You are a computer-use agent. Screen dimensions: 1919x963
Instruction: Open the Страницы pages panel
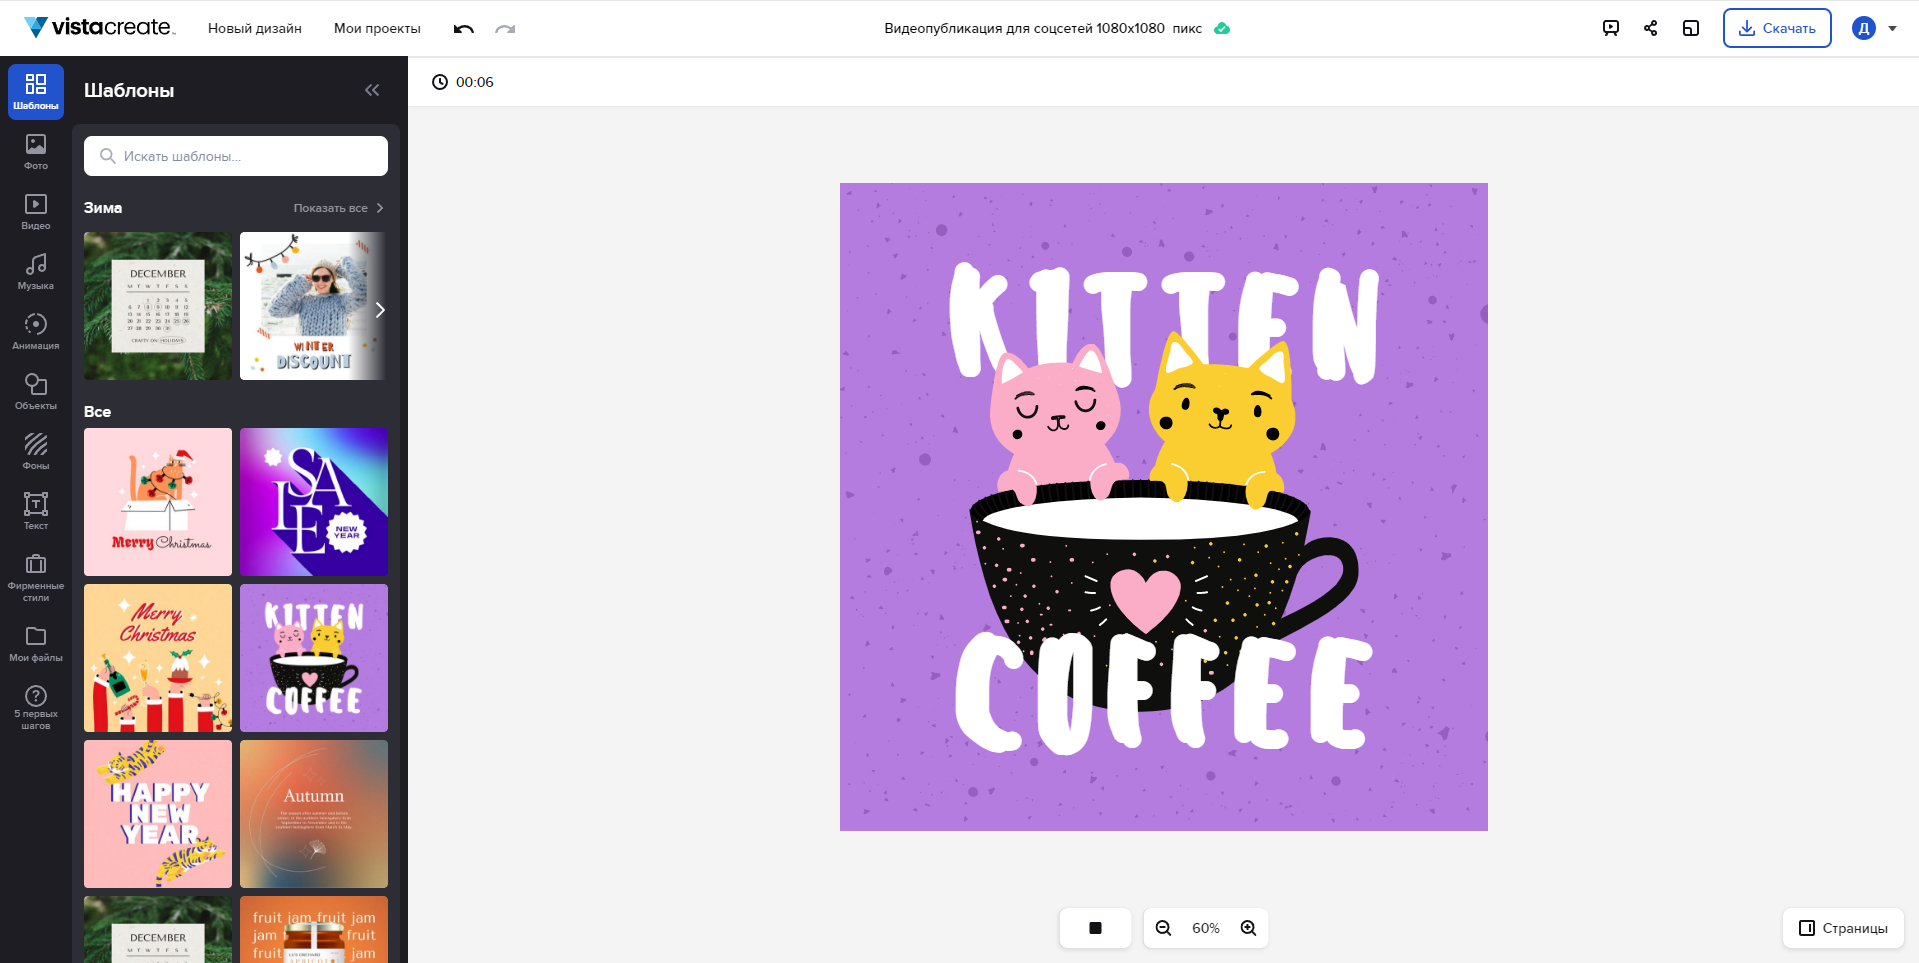[x=1843, y=928]
